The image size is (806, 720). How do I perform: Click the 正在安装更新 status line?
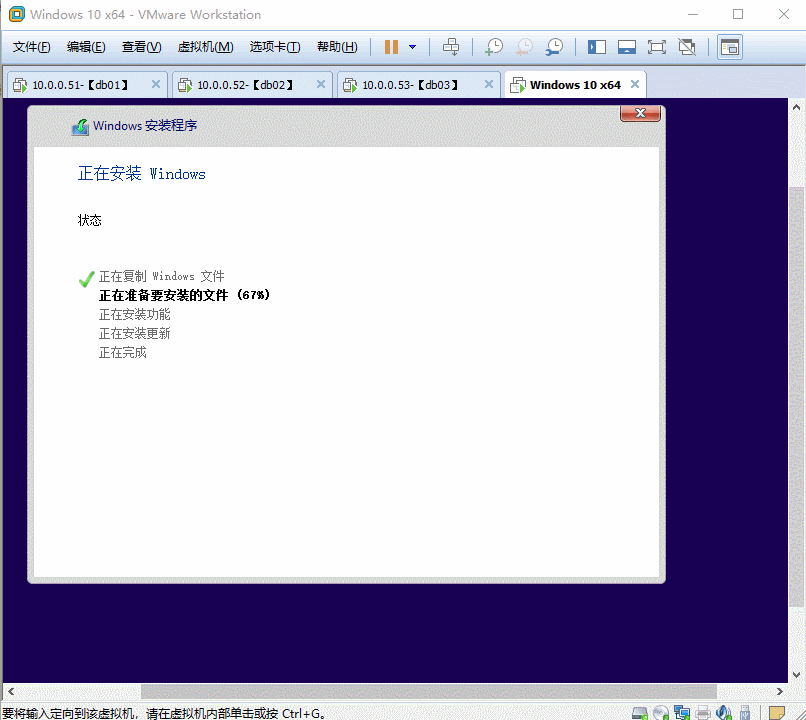point(135,334)
